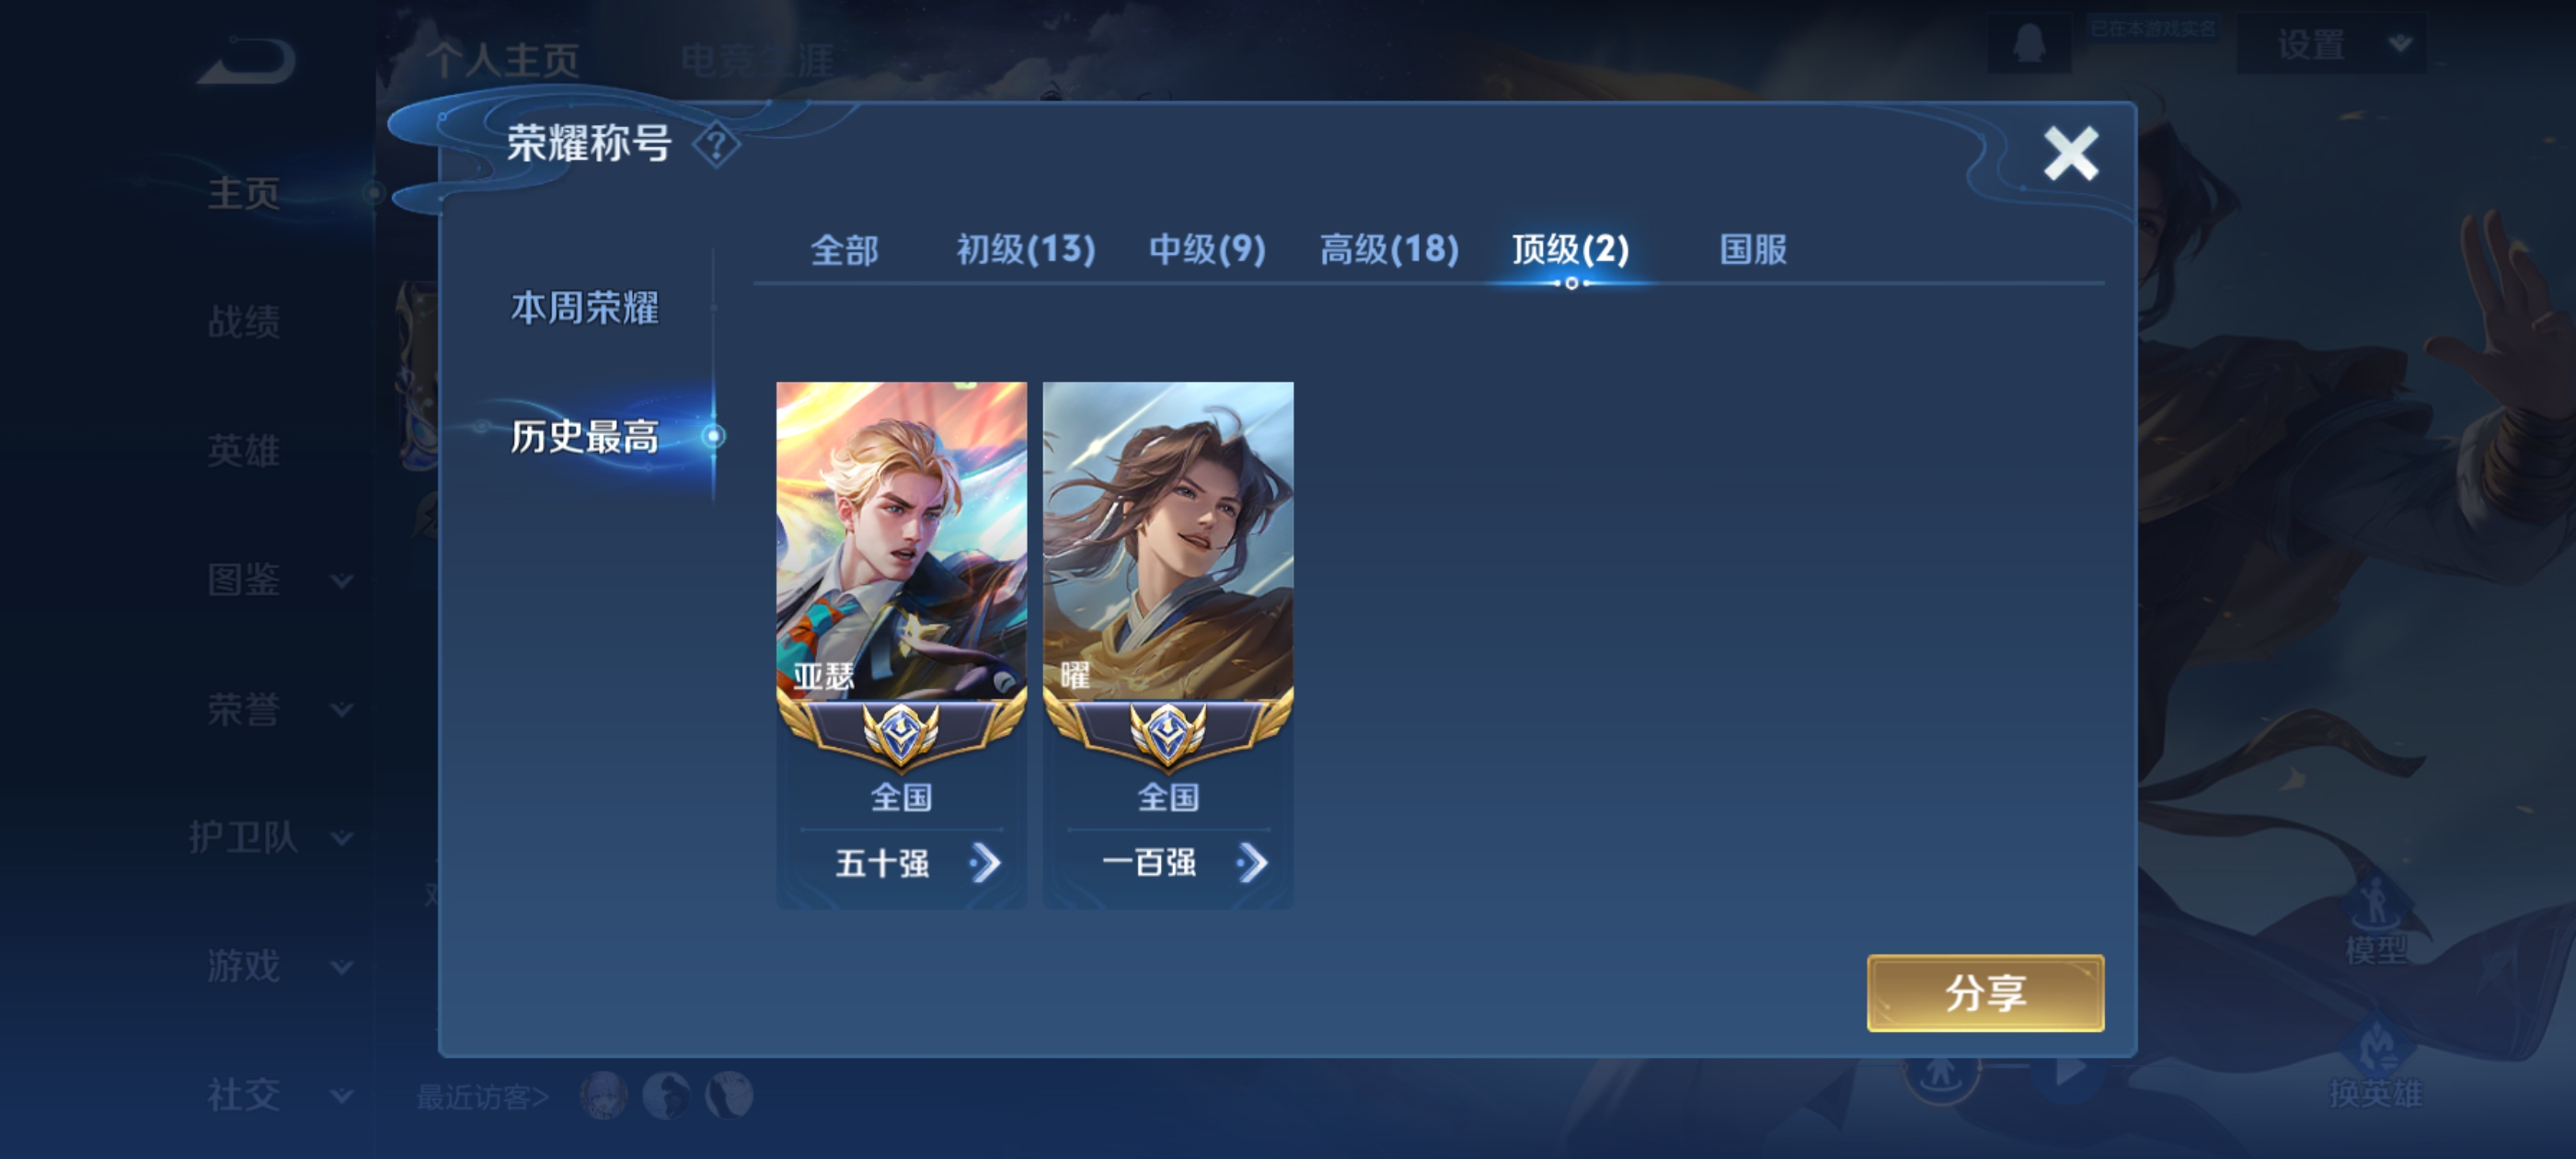Screen dimensions: 2576x1159
Task: Select the 历史最高 side option
Action: click(x=585, y=437)
